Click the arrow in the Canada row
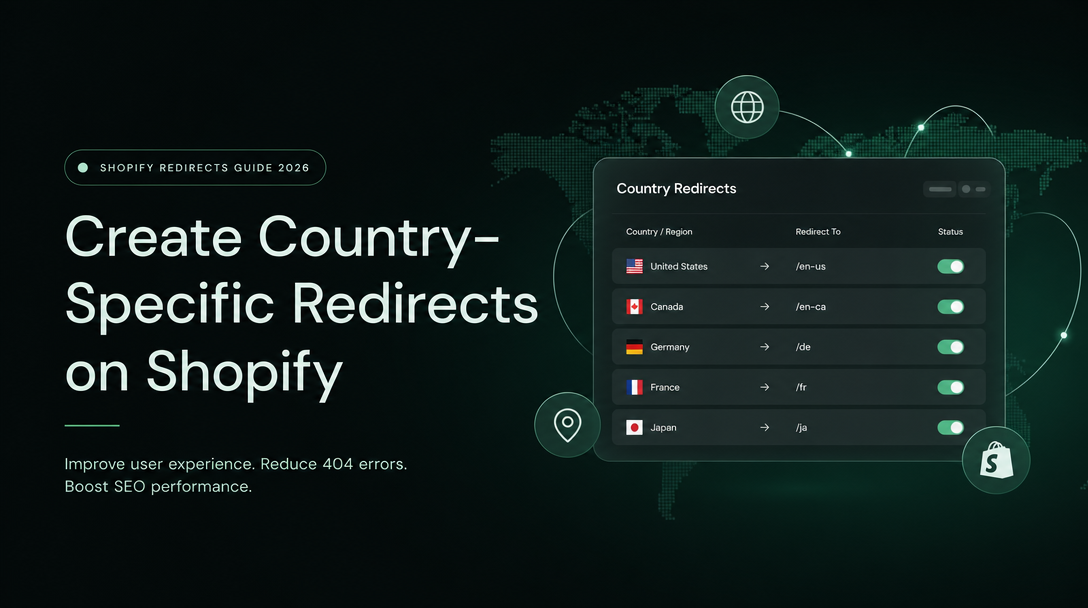 [x=764, y=307]
